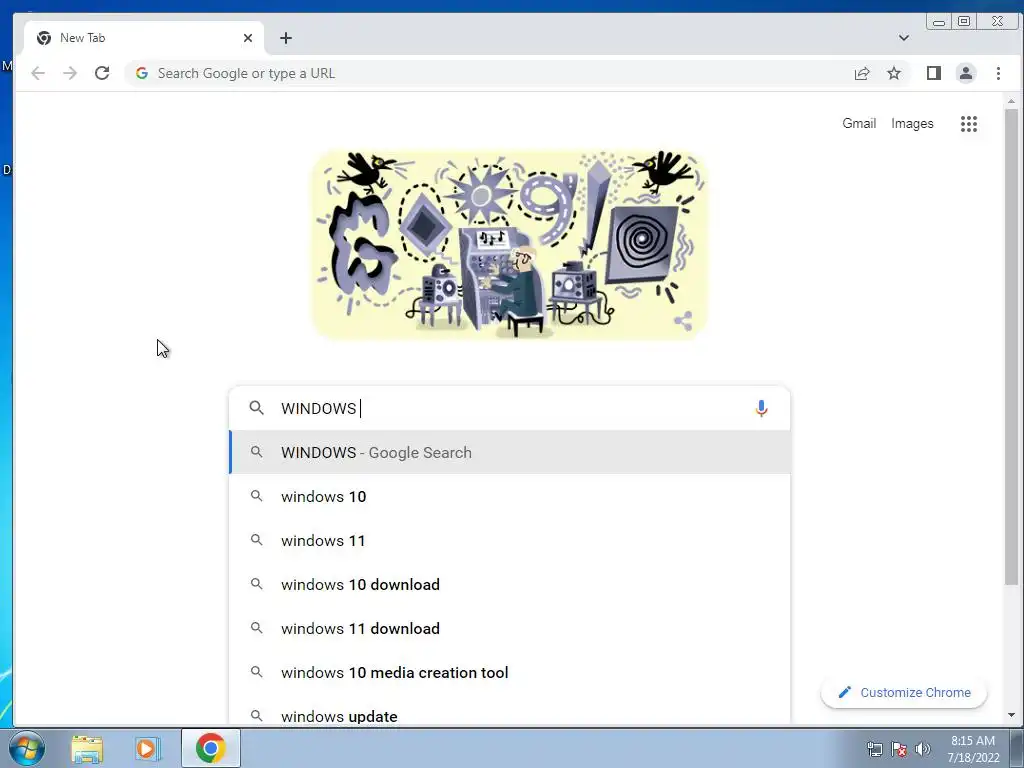Click the Chrome taskbar icon

click(210, 748)
